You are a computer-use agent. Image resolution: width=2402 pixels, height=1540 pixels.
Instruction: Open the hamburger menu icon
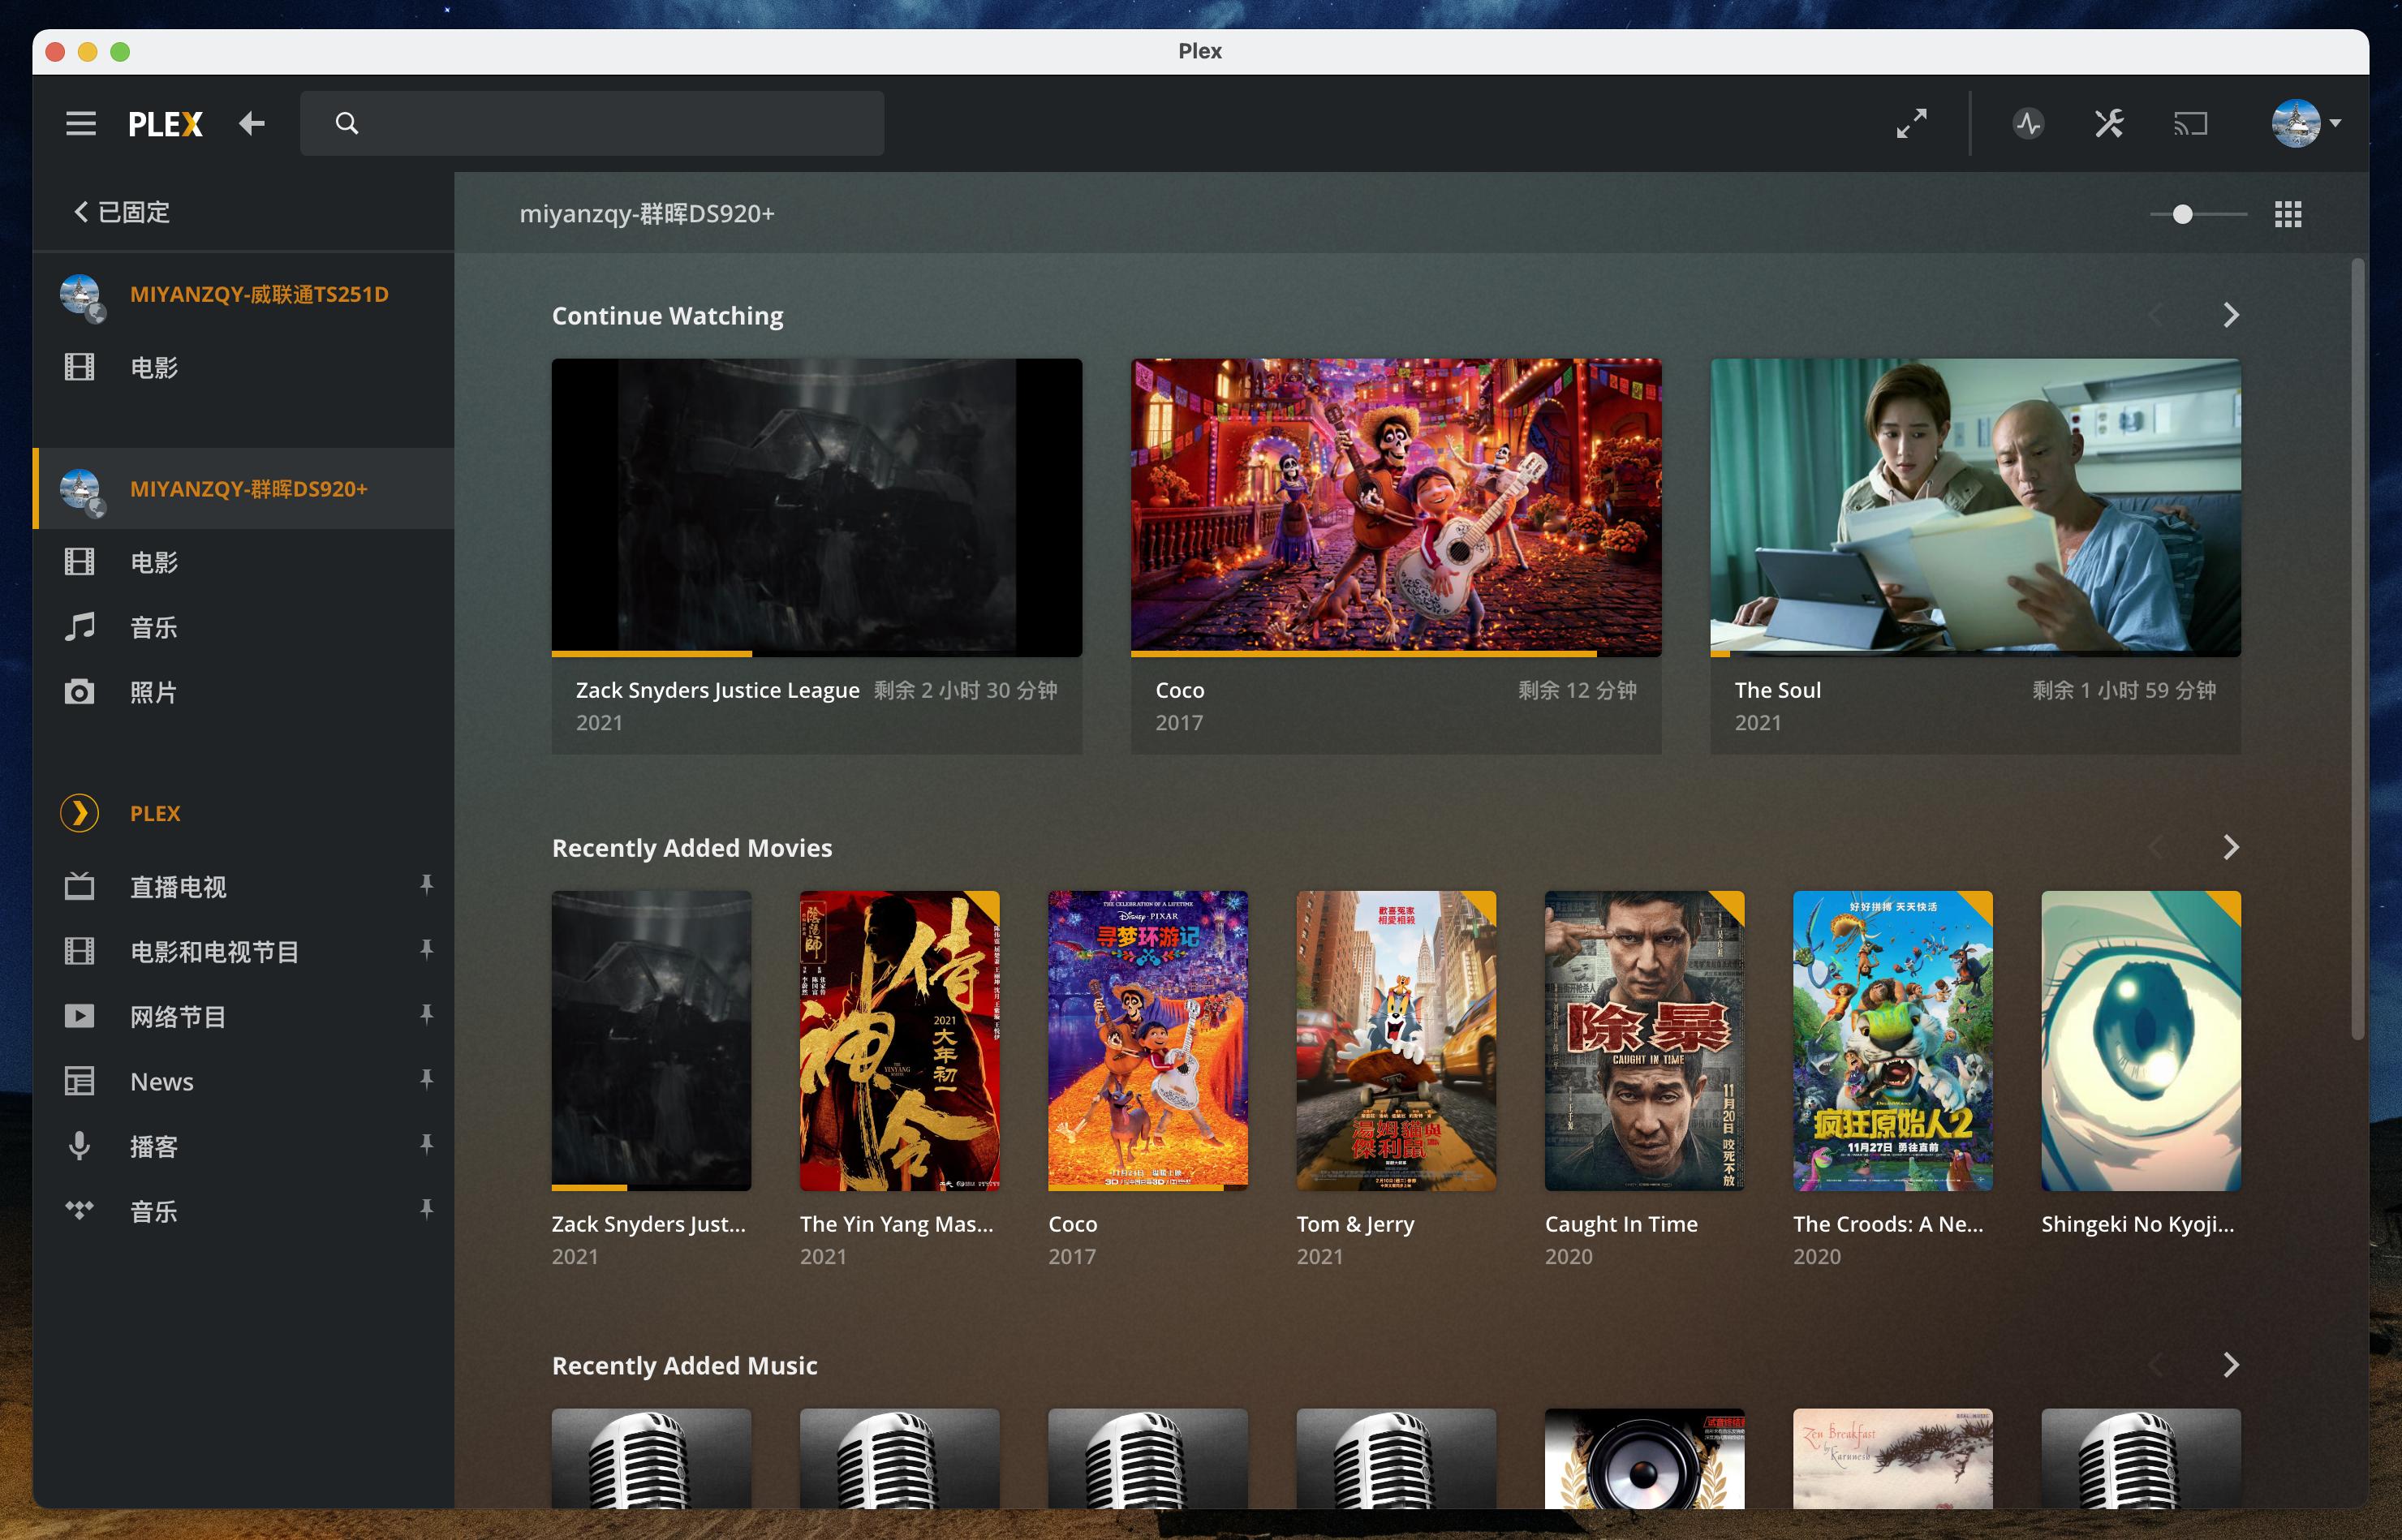[81, 124]
